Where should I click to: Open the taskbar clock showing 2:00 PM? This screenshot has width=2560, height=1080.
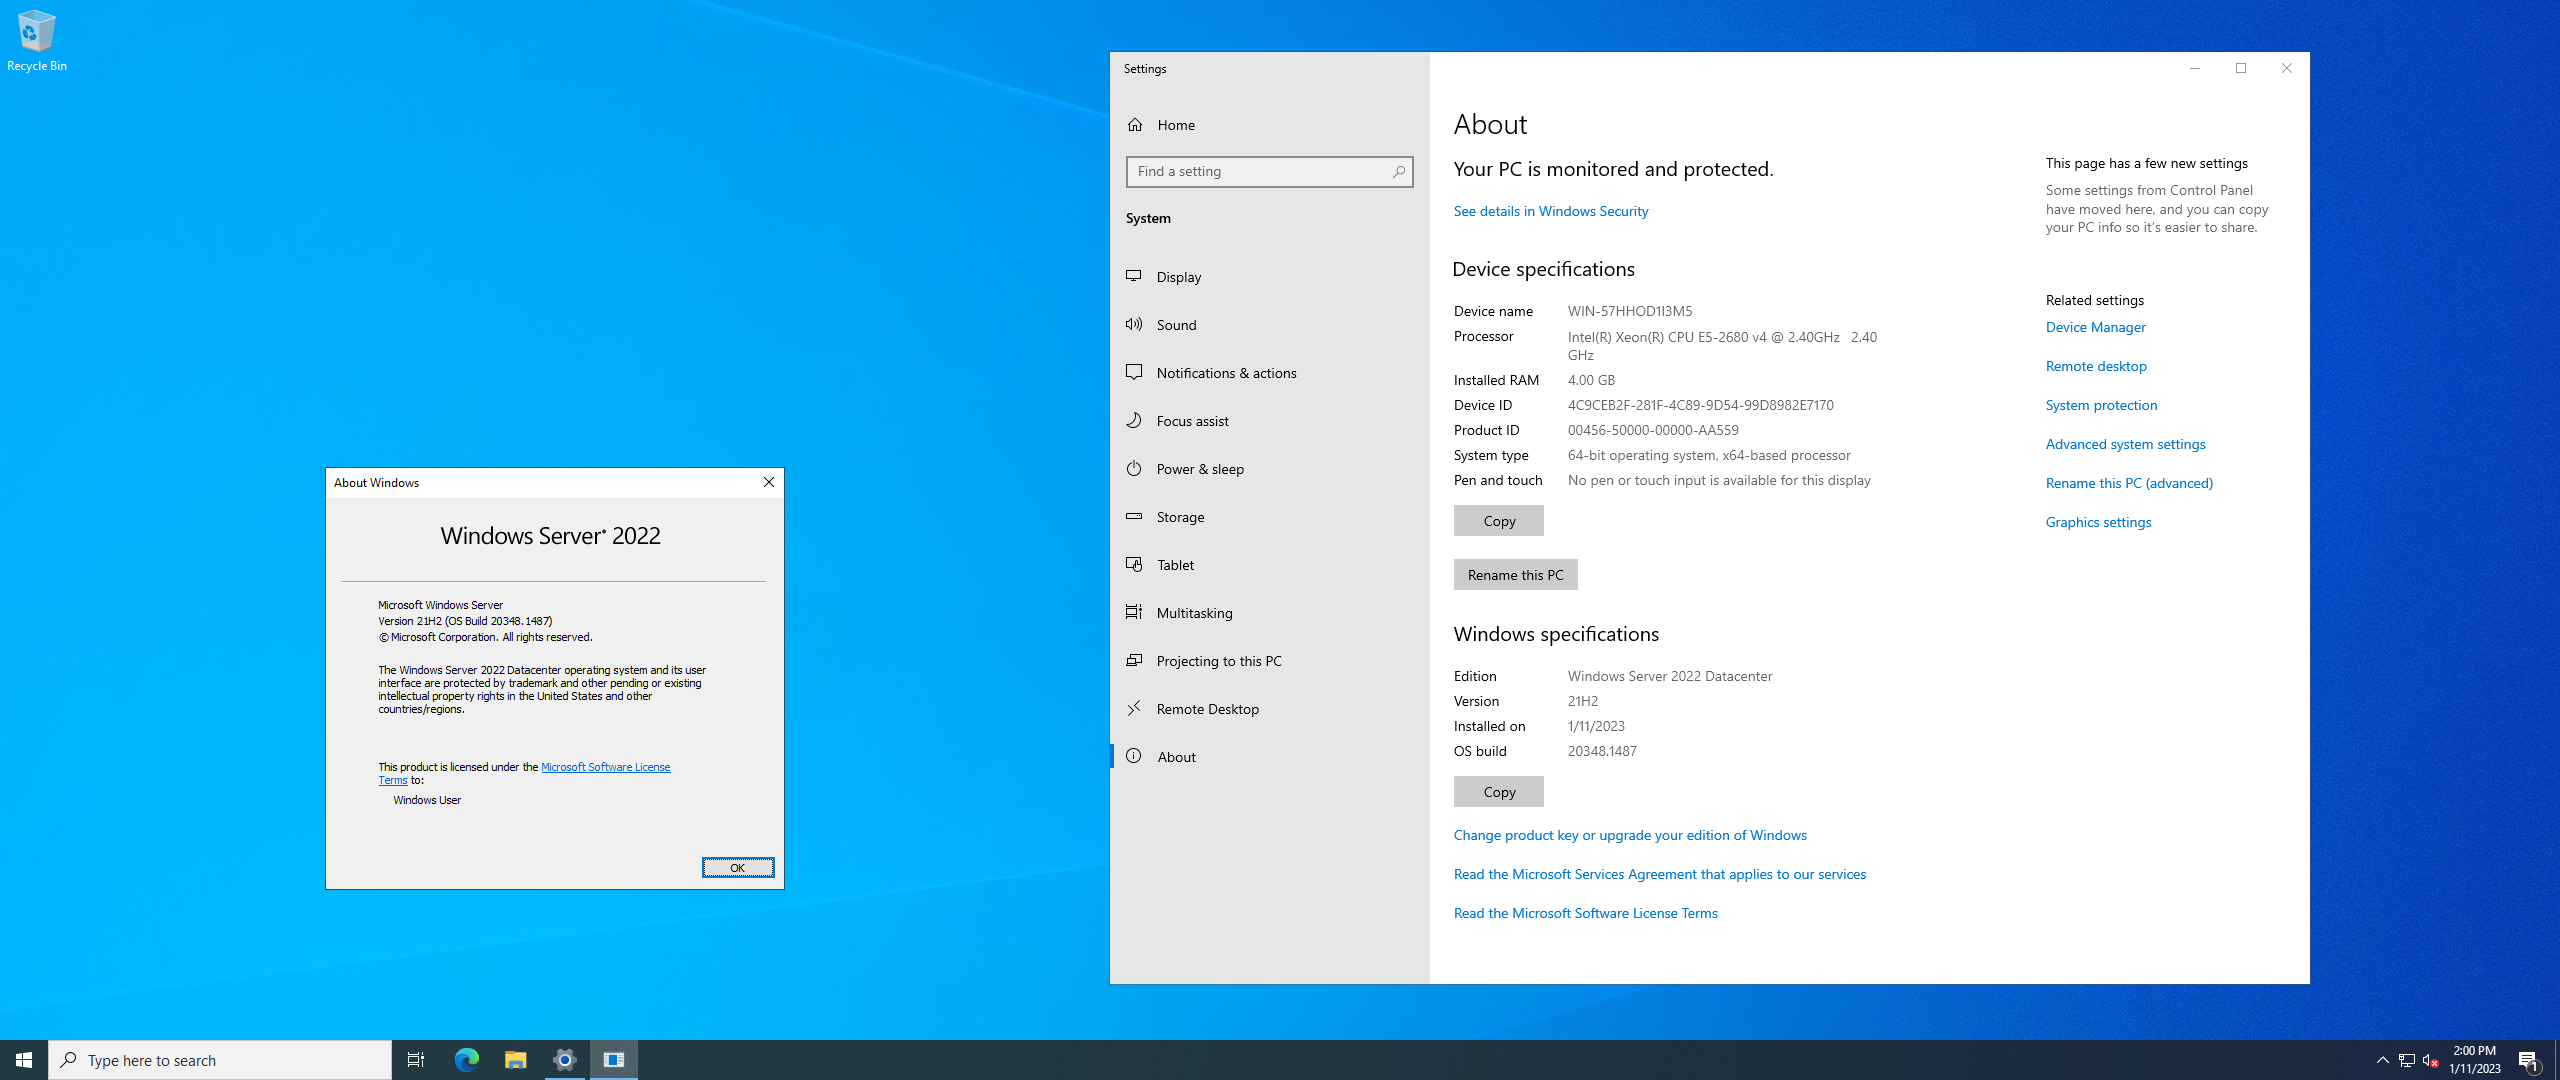coord(2474,1060)
